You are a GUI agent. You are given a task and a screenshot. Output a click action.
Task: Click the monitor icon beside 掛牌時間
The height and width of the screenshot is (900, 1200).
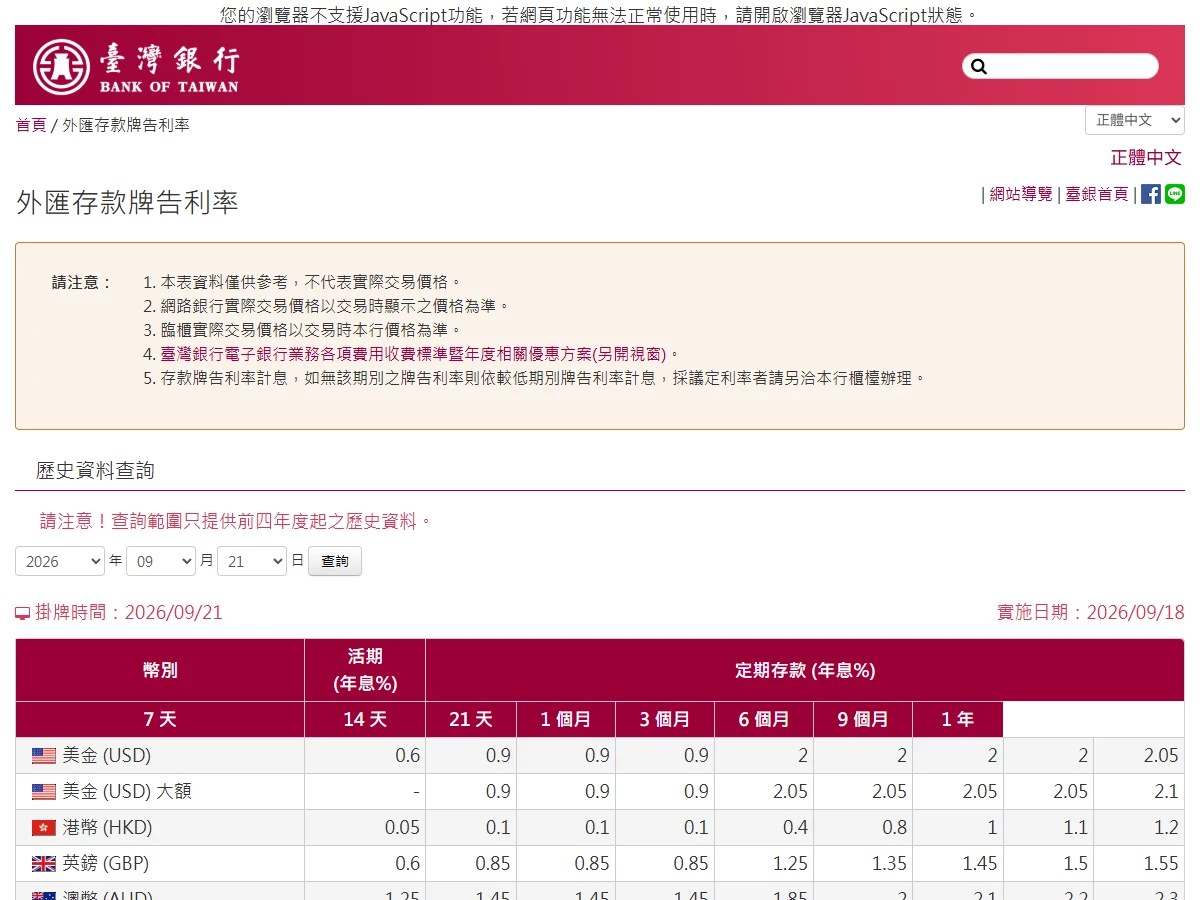click(x=23, y=613)
